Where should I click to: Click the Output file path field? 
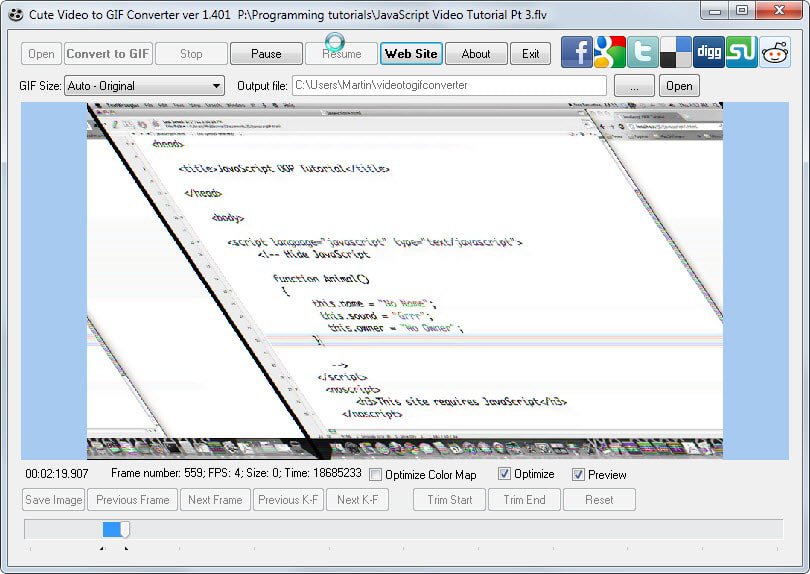tap(449, 86)
